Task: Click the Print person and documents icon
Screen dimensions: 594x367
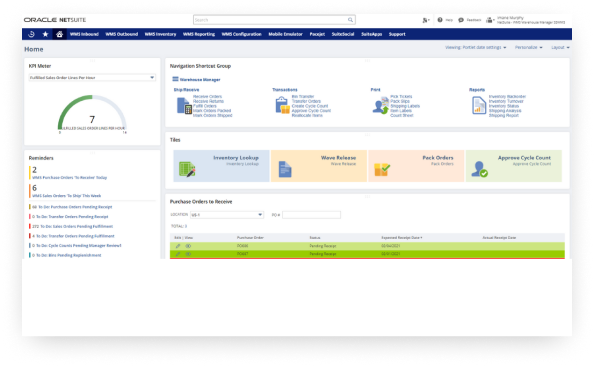Action: [x=380, y=105]
